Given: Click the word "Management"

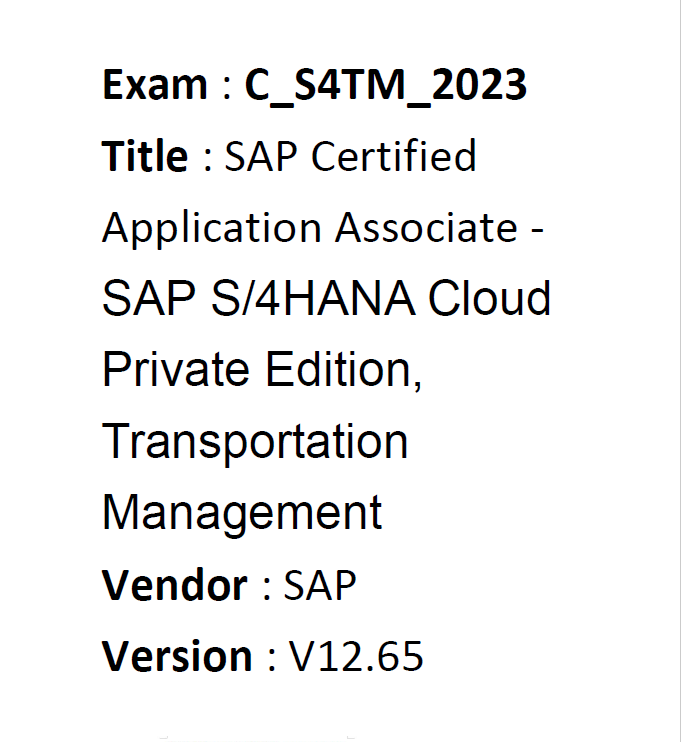Looking at the screenshot, I should [242, 514].
